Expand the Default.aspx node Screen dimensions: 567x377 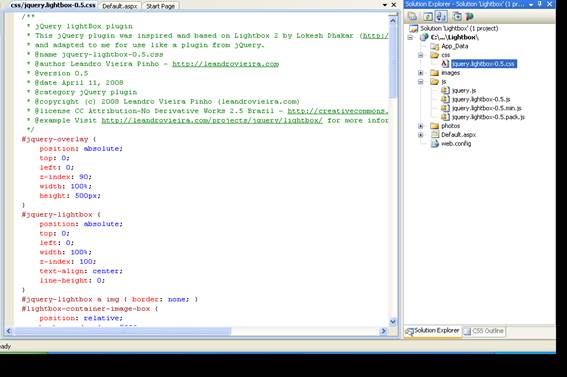click(421, 134)
